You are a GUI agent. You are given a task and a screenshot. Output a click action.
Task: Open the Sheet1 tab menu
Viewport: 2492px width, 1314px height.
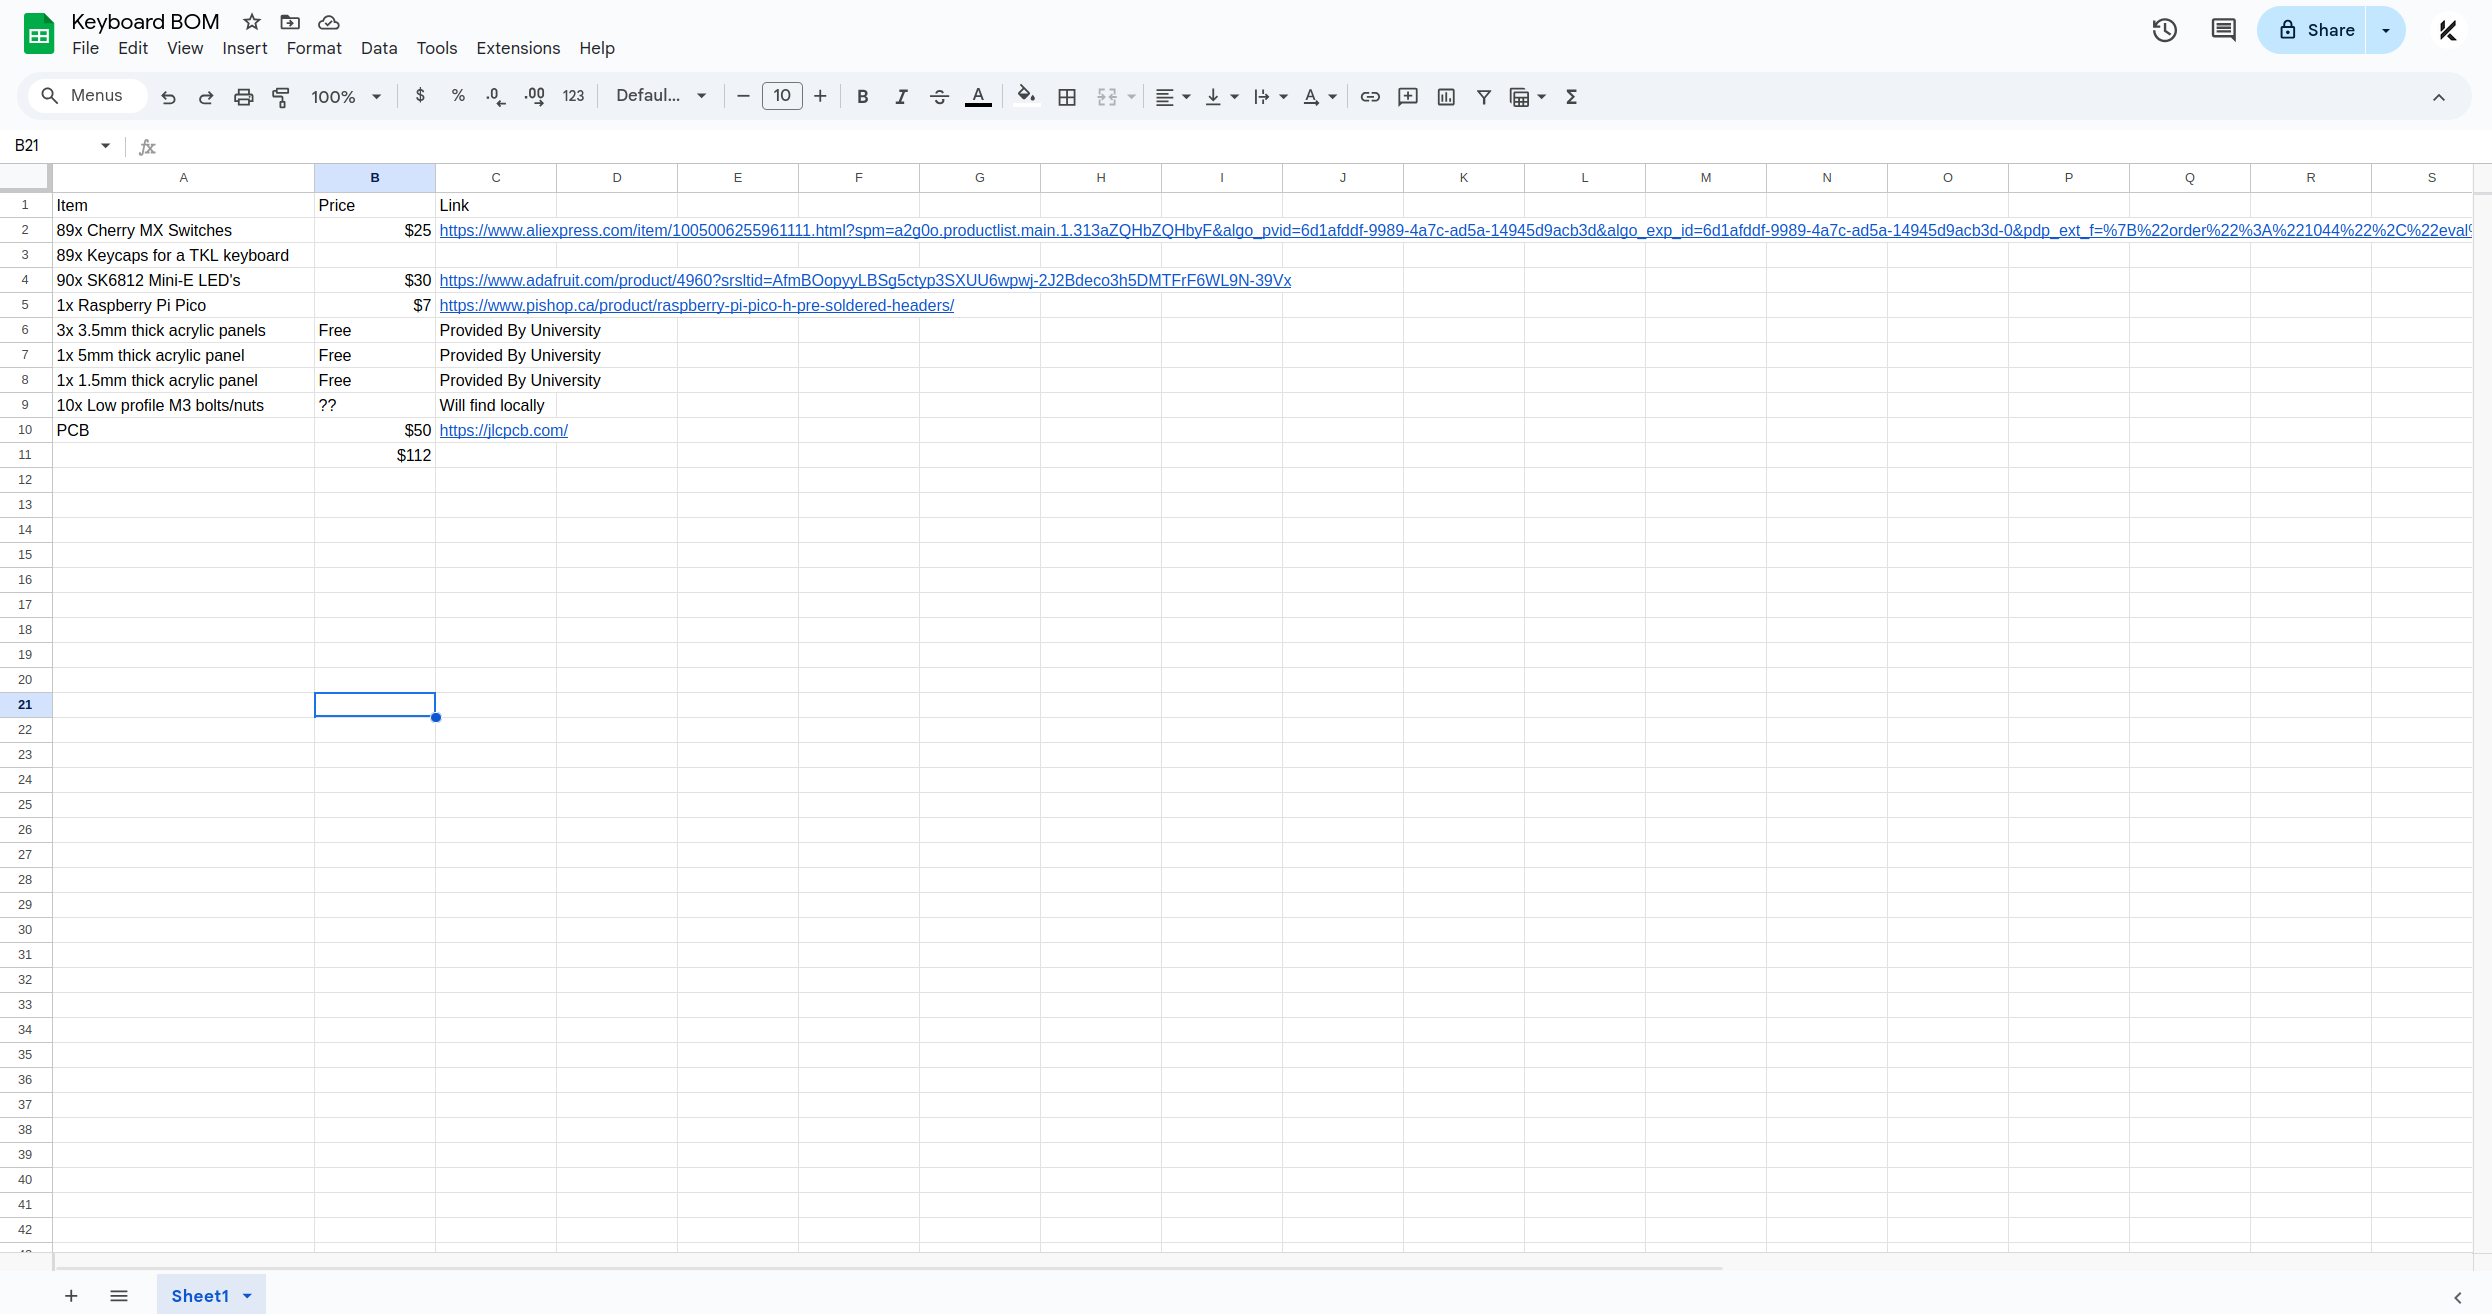click(x=247, y=1295)
